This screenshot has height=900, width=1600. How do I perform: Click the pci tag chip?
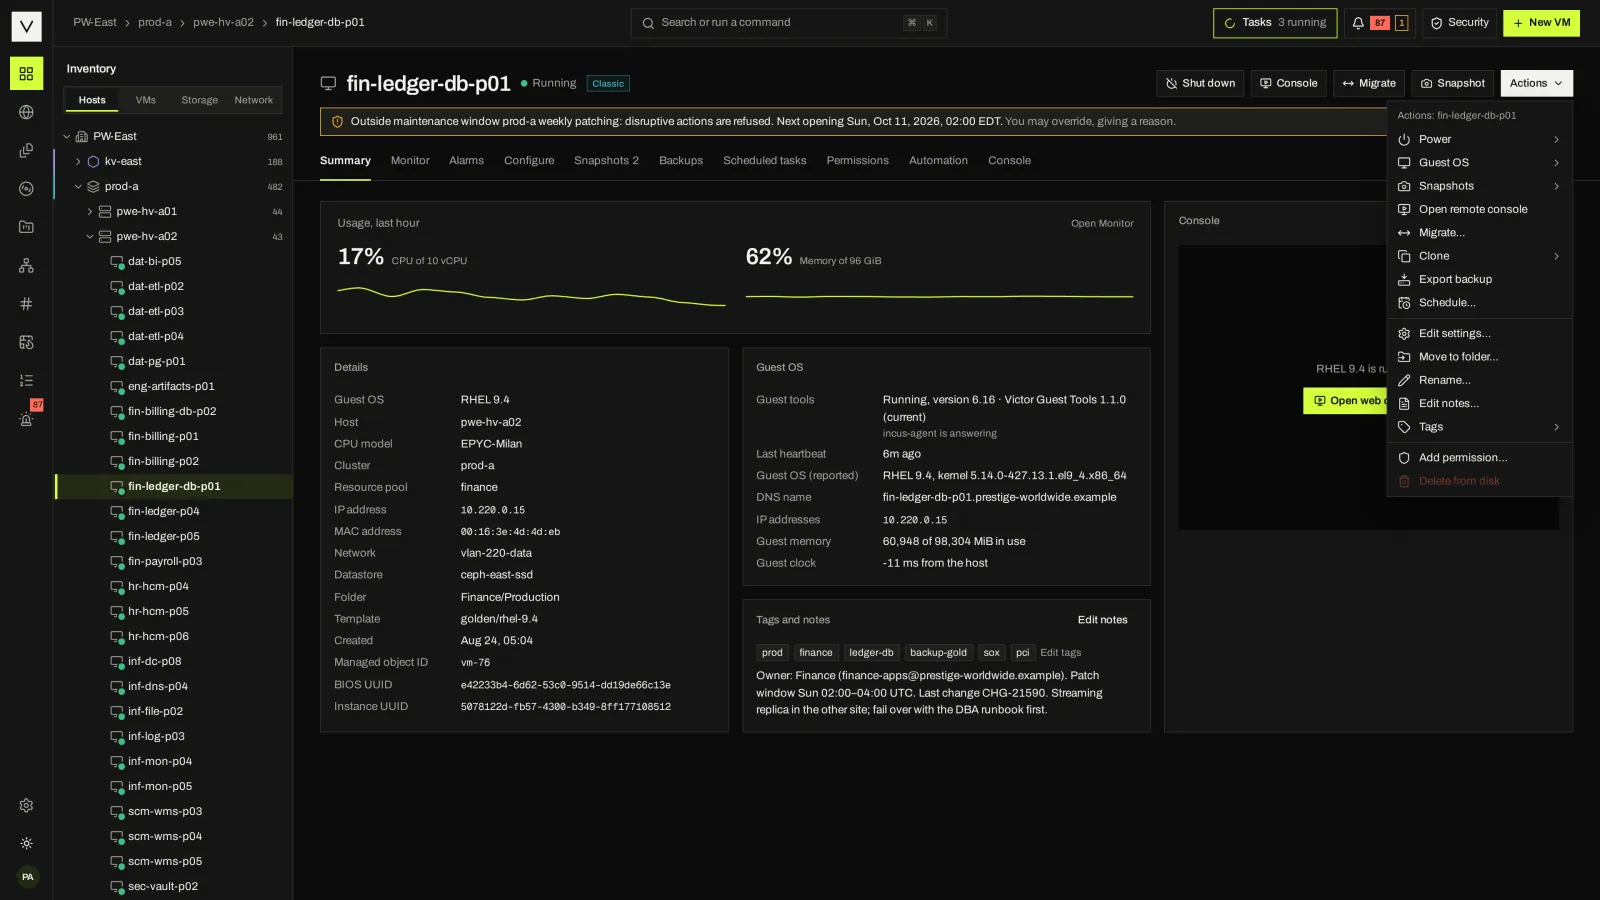1022,653
